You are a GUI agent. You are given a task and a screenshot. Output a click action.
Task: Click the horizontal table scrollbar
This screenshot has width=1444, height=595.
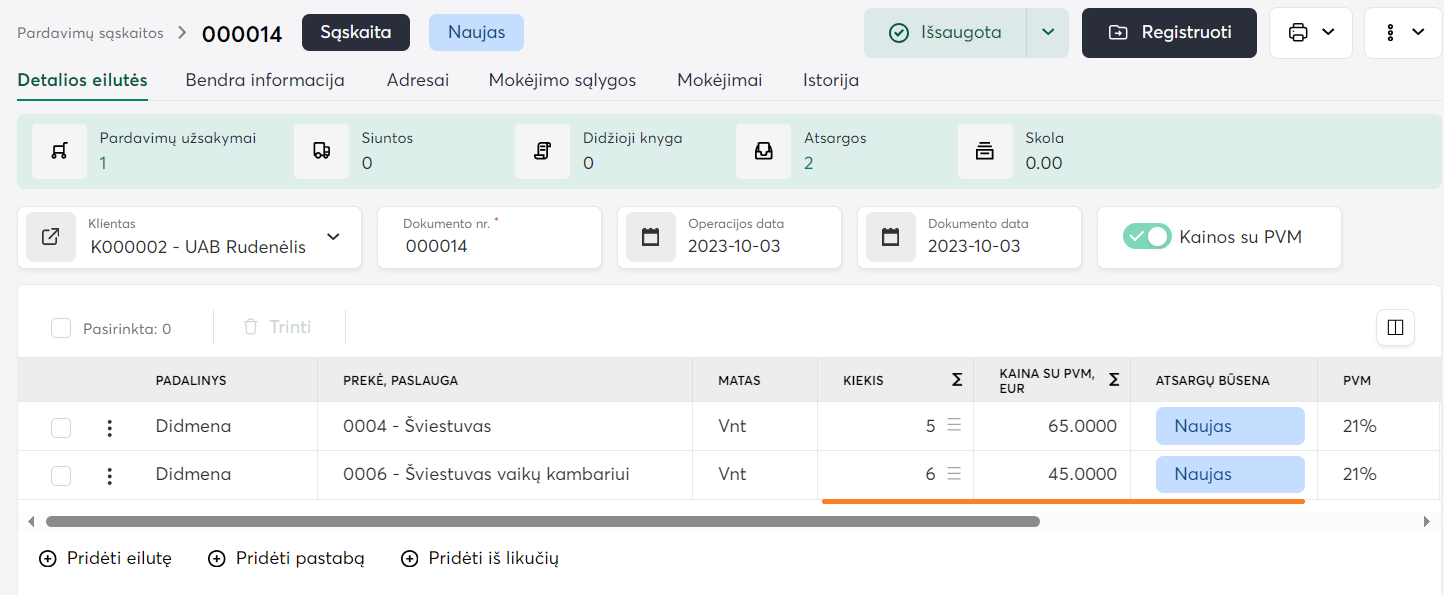542,521
